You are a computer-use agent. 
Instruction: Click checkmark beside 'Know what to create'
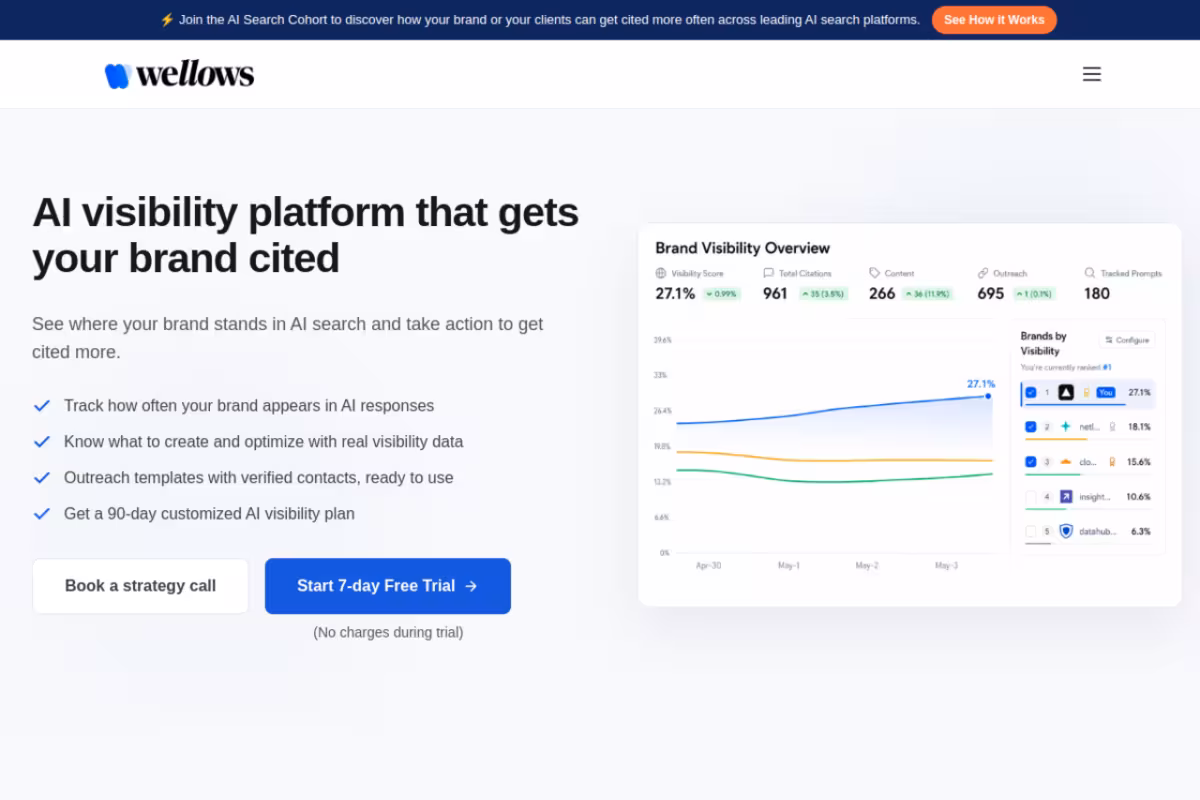coord(42,442)
